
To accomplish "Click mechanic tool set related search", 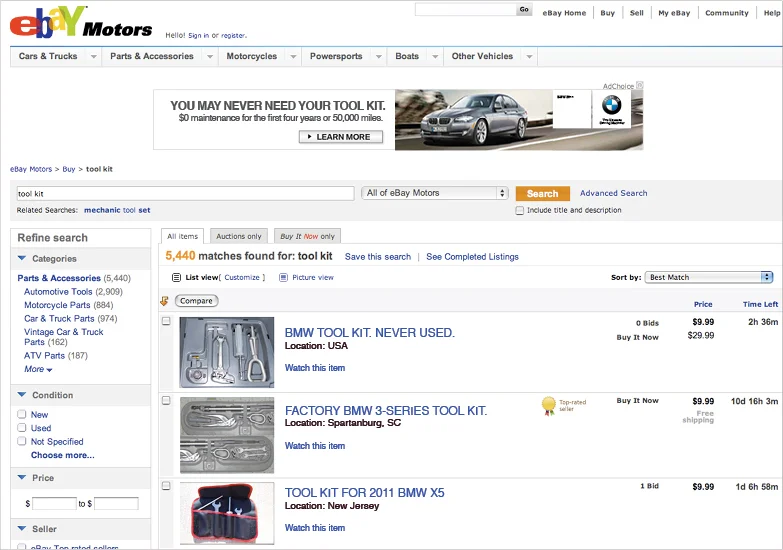I will click(117, 210).
